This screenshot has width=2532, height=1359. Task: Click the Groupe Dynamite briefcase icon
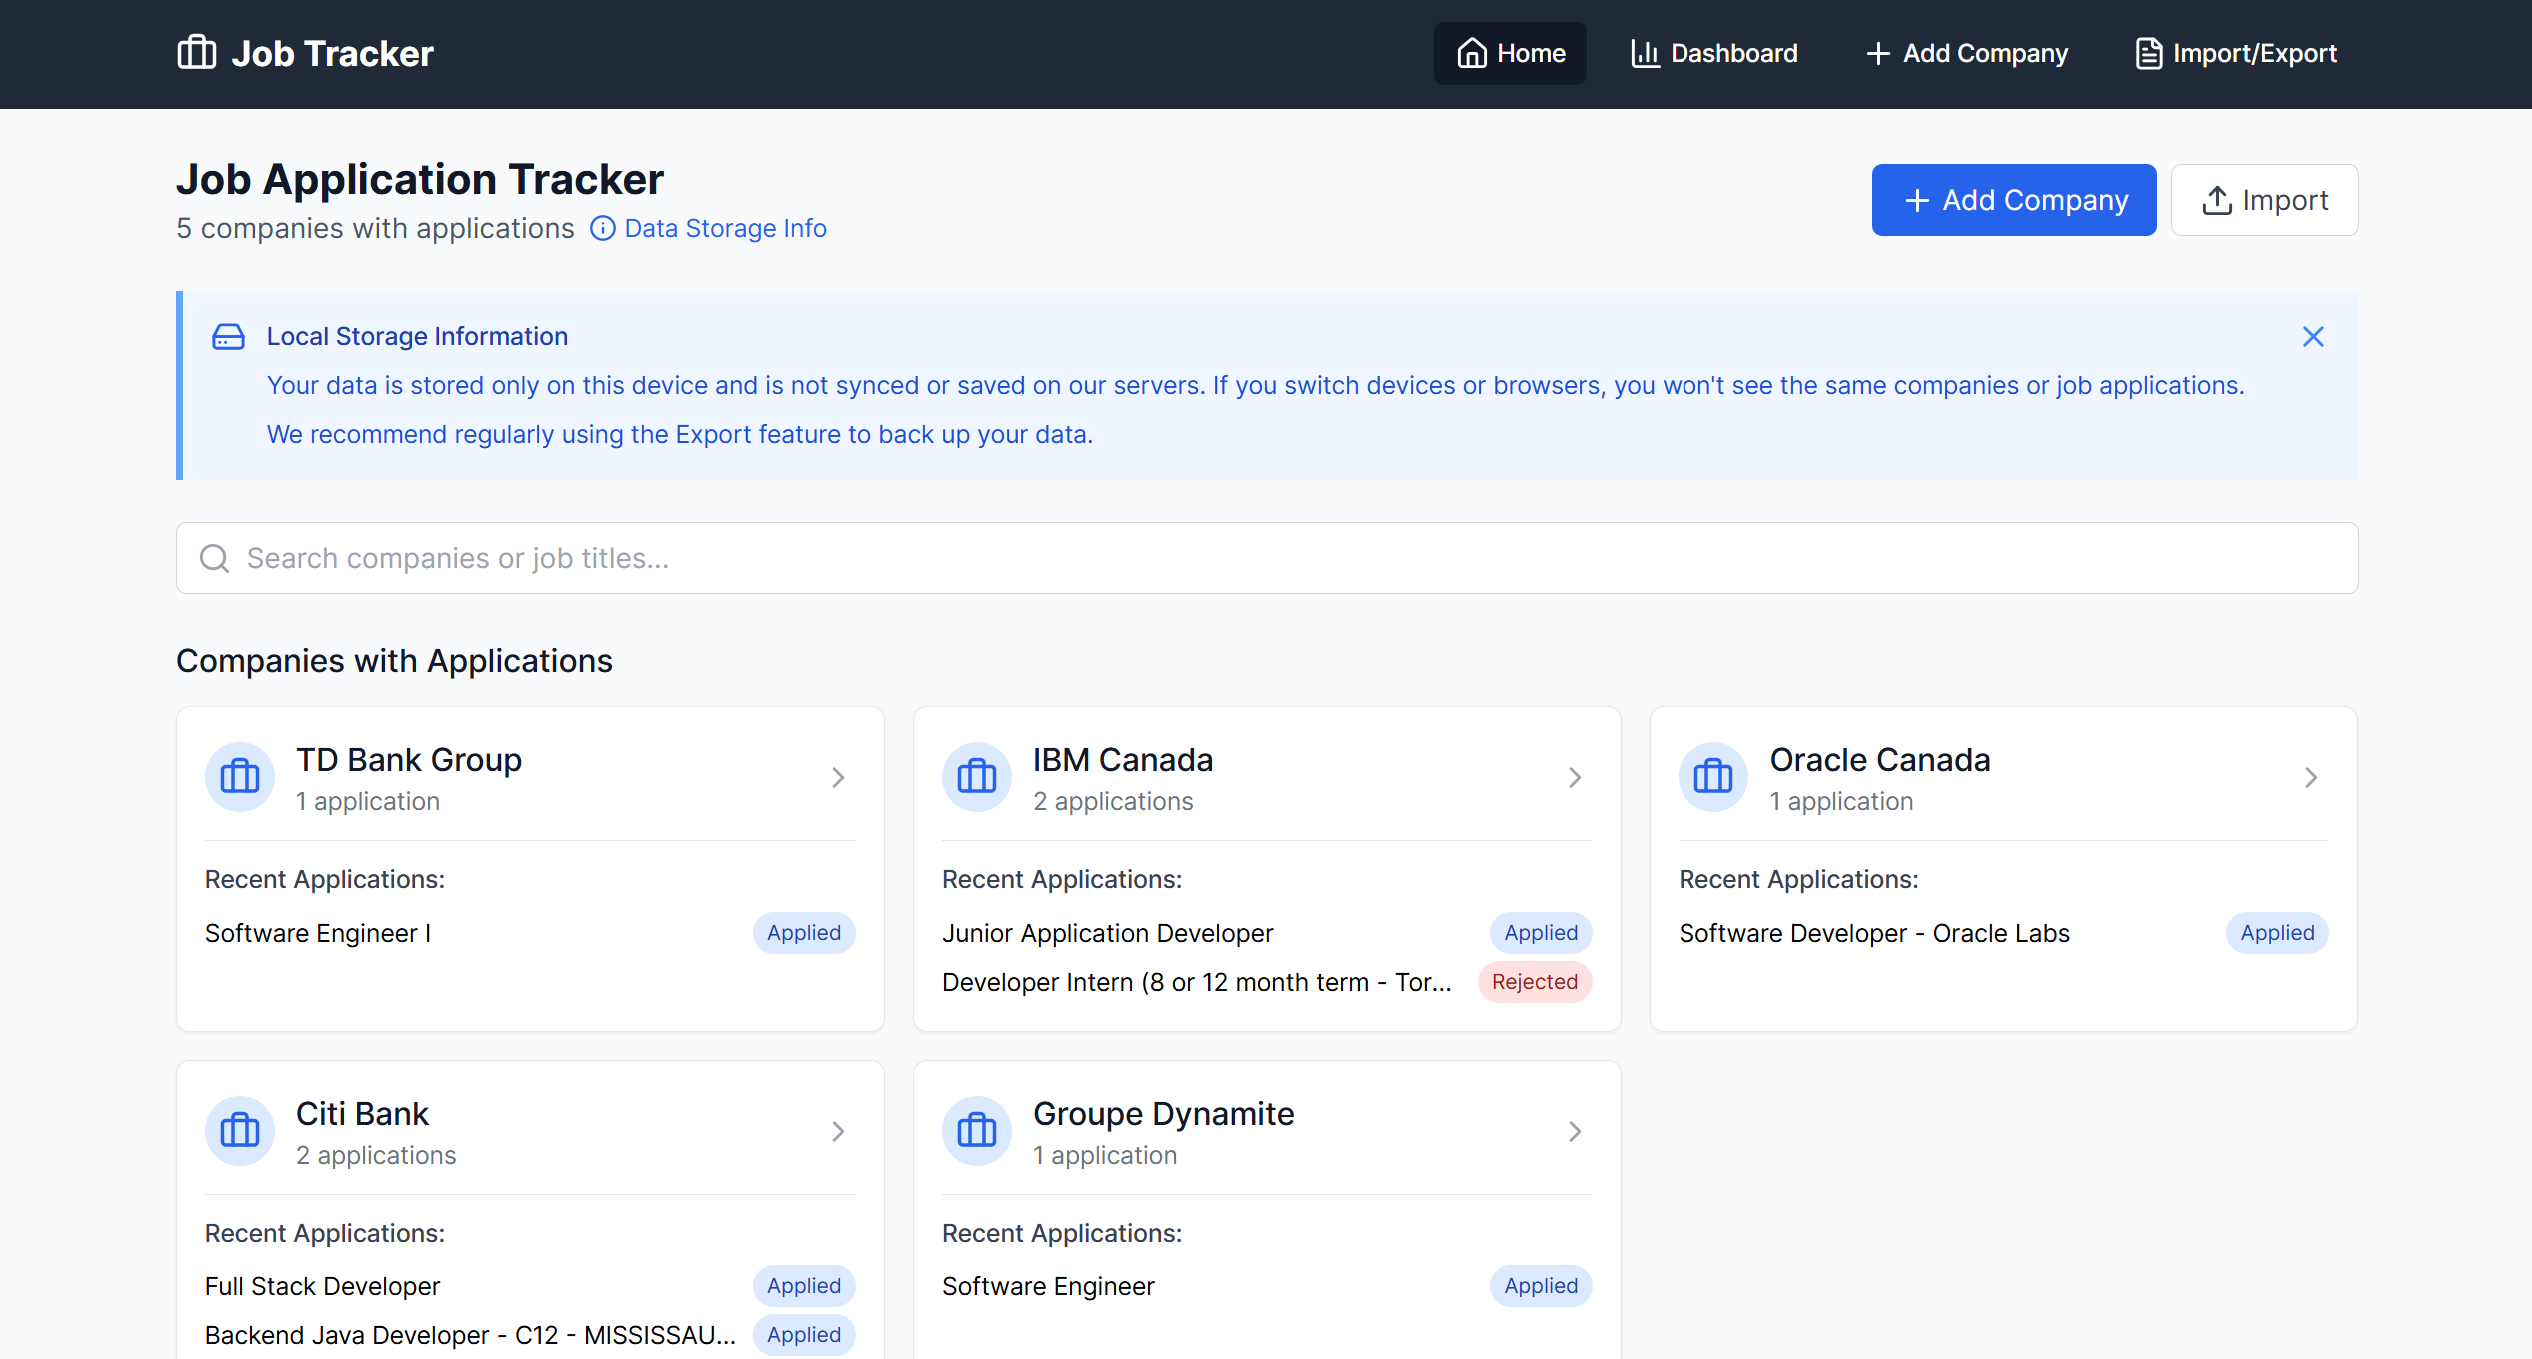click(977, 1131)
